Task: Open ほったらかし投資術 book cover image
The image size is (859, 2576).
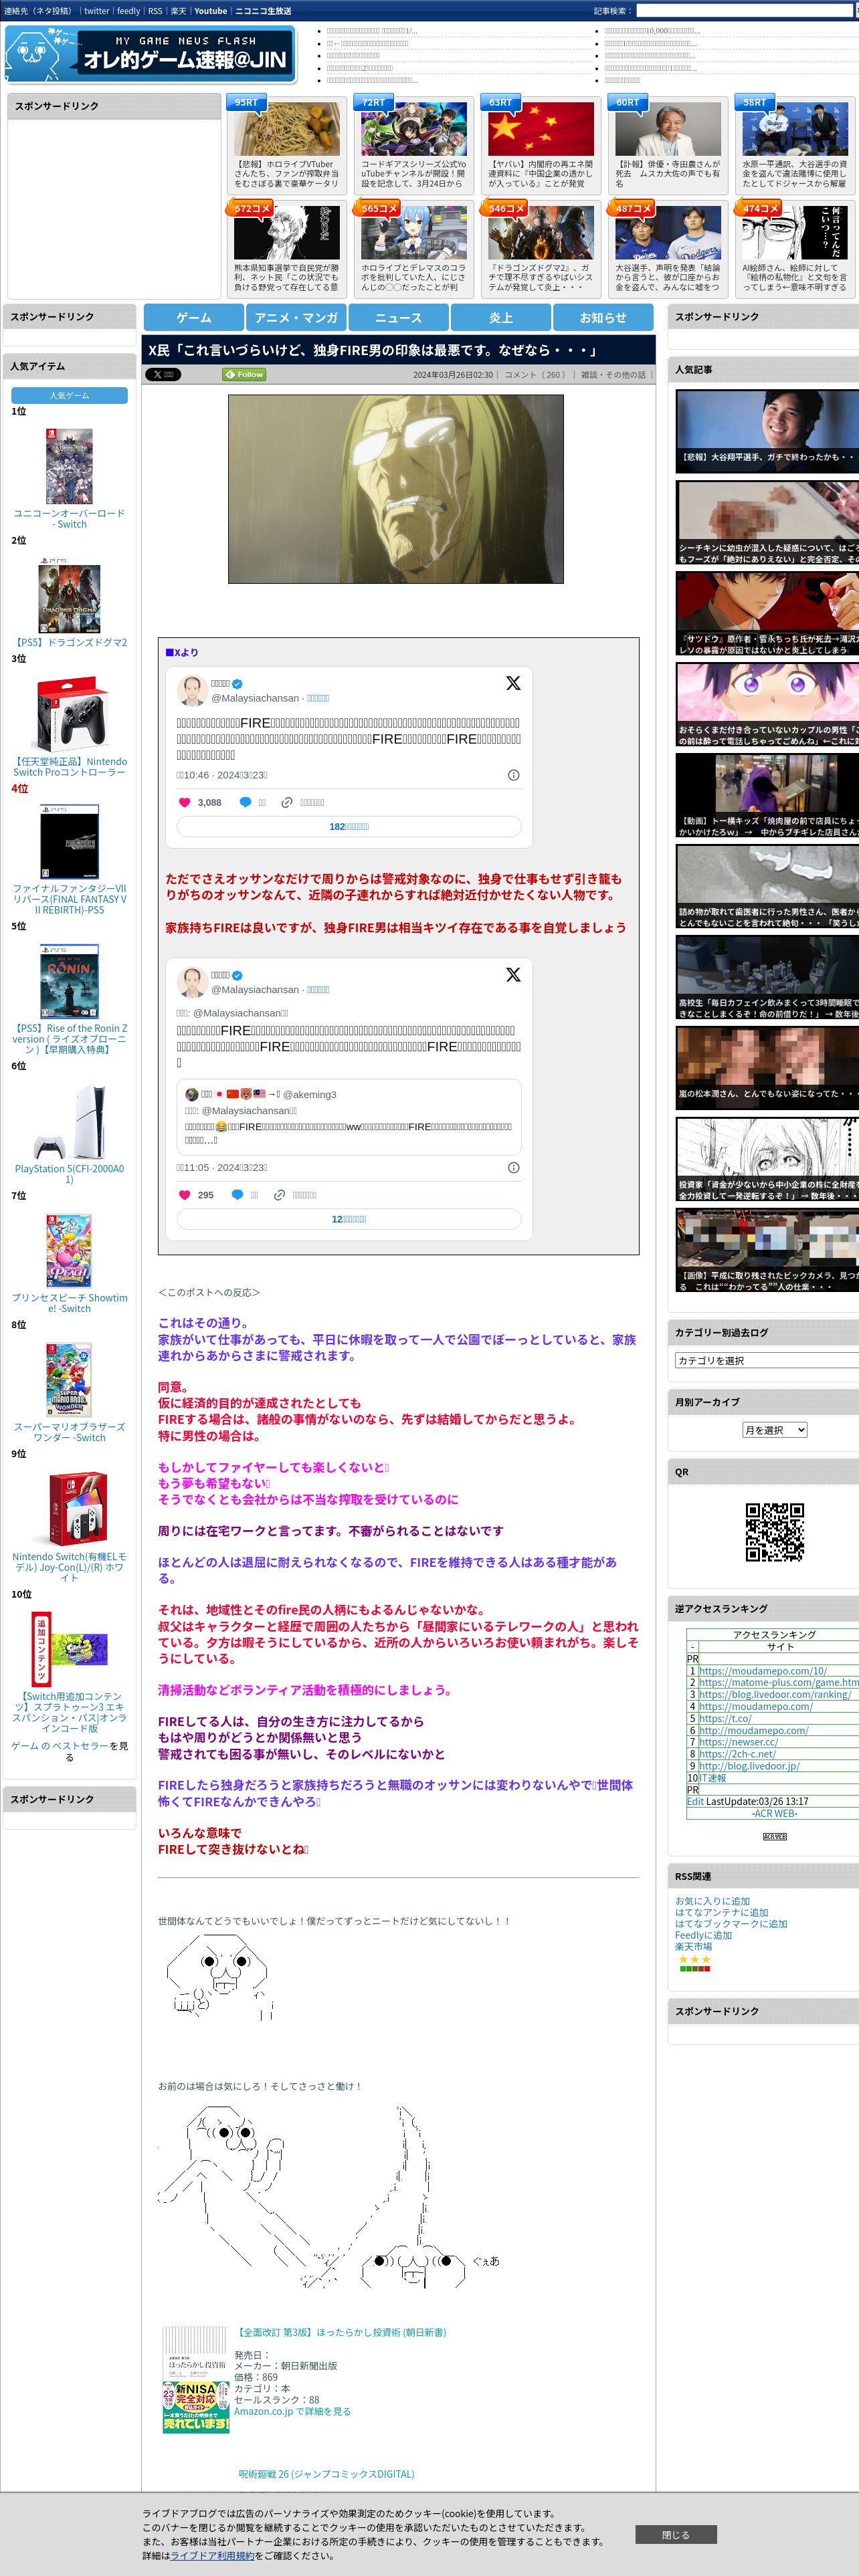Action: pyautogui.click(x=196, y=2380)
